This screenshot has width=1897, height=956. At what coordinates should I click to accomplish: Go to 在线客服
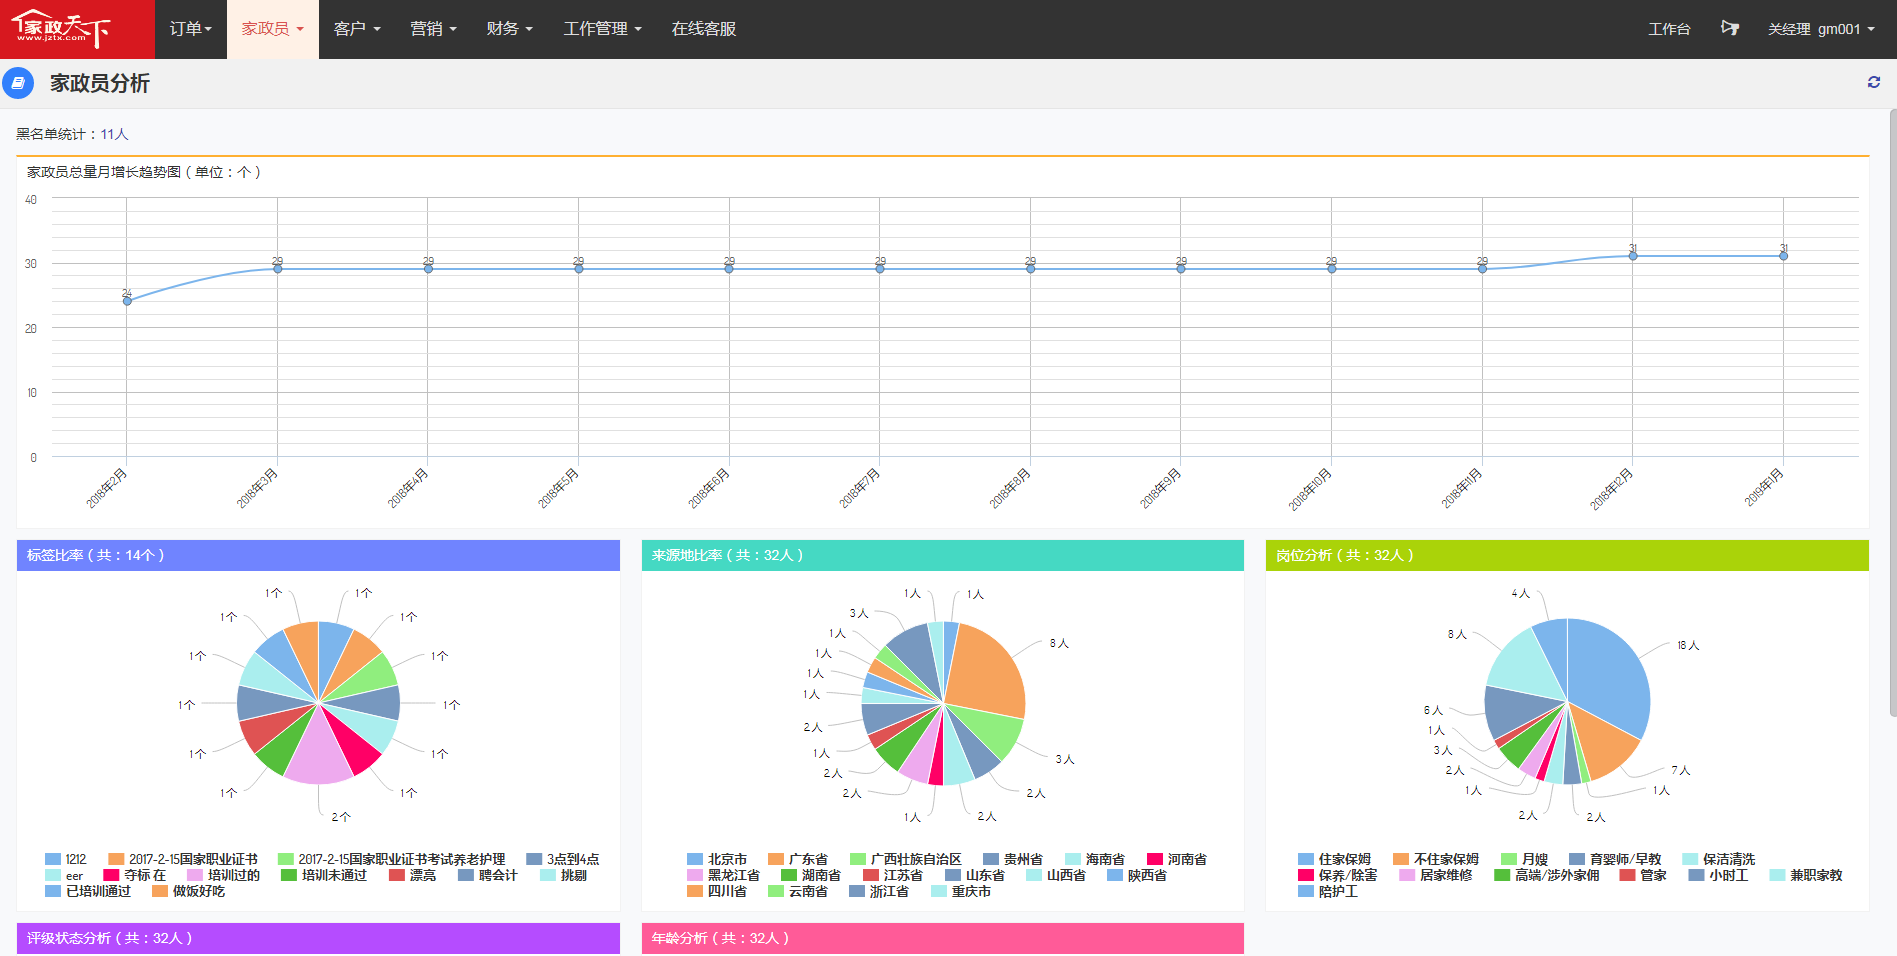click(704, 29)
